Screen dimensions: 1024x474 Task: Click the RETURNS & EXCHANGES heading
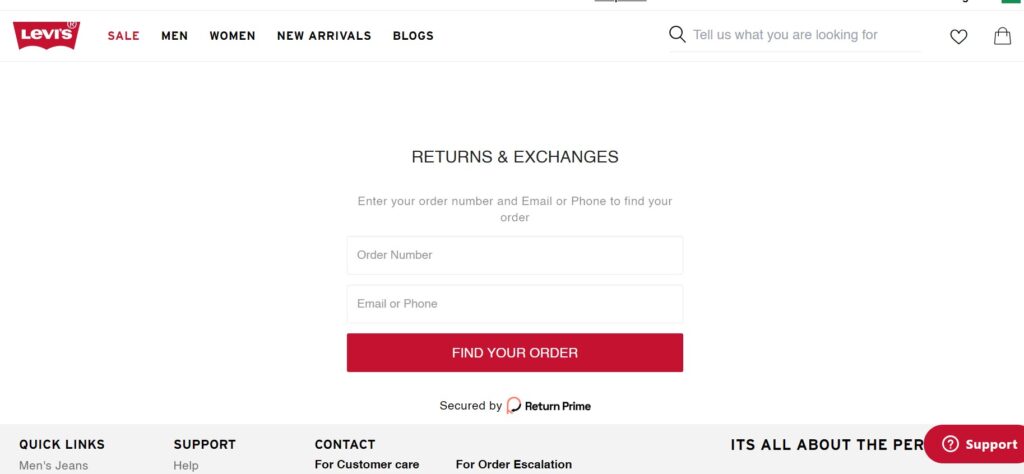(515, 157)
